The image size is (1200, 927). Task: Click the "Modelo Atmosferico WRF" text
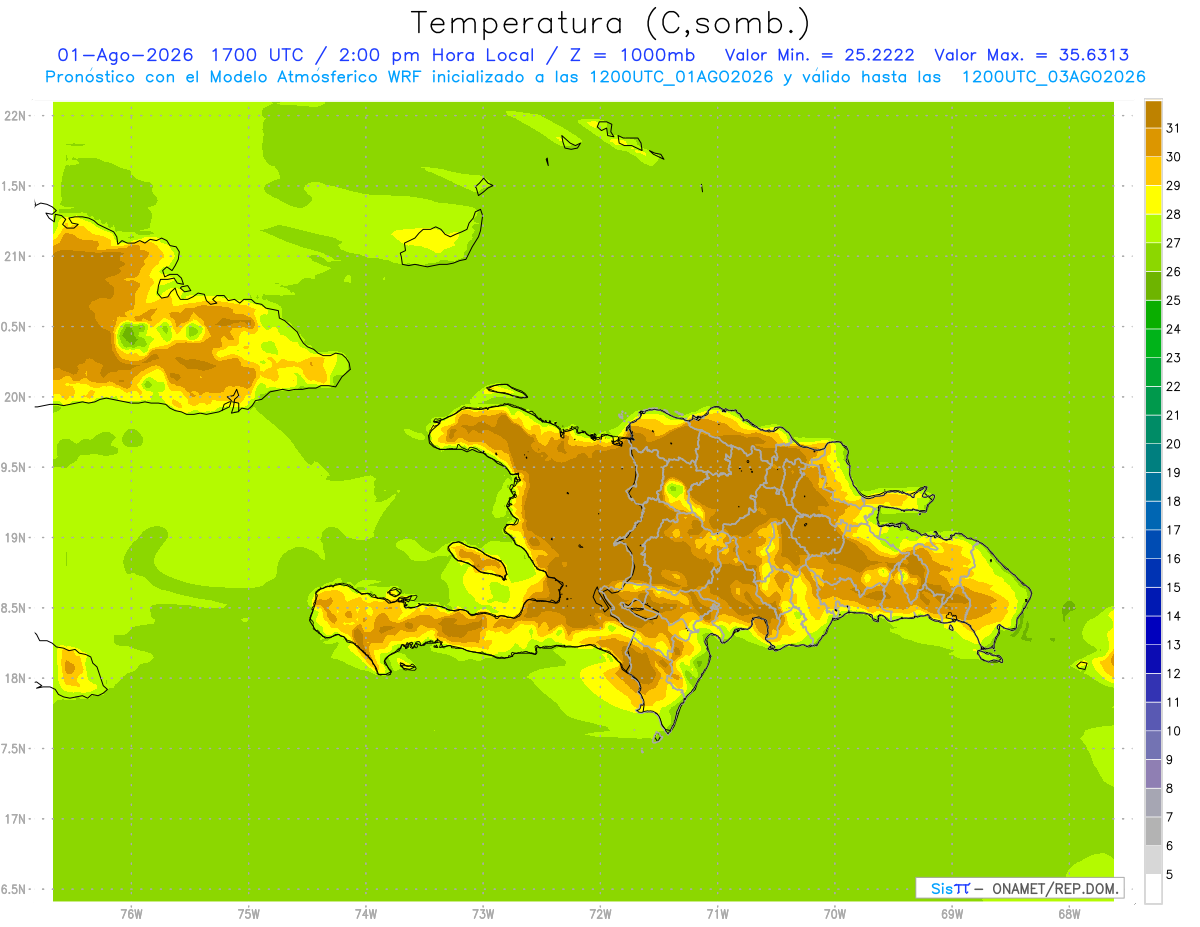(299, 77)
